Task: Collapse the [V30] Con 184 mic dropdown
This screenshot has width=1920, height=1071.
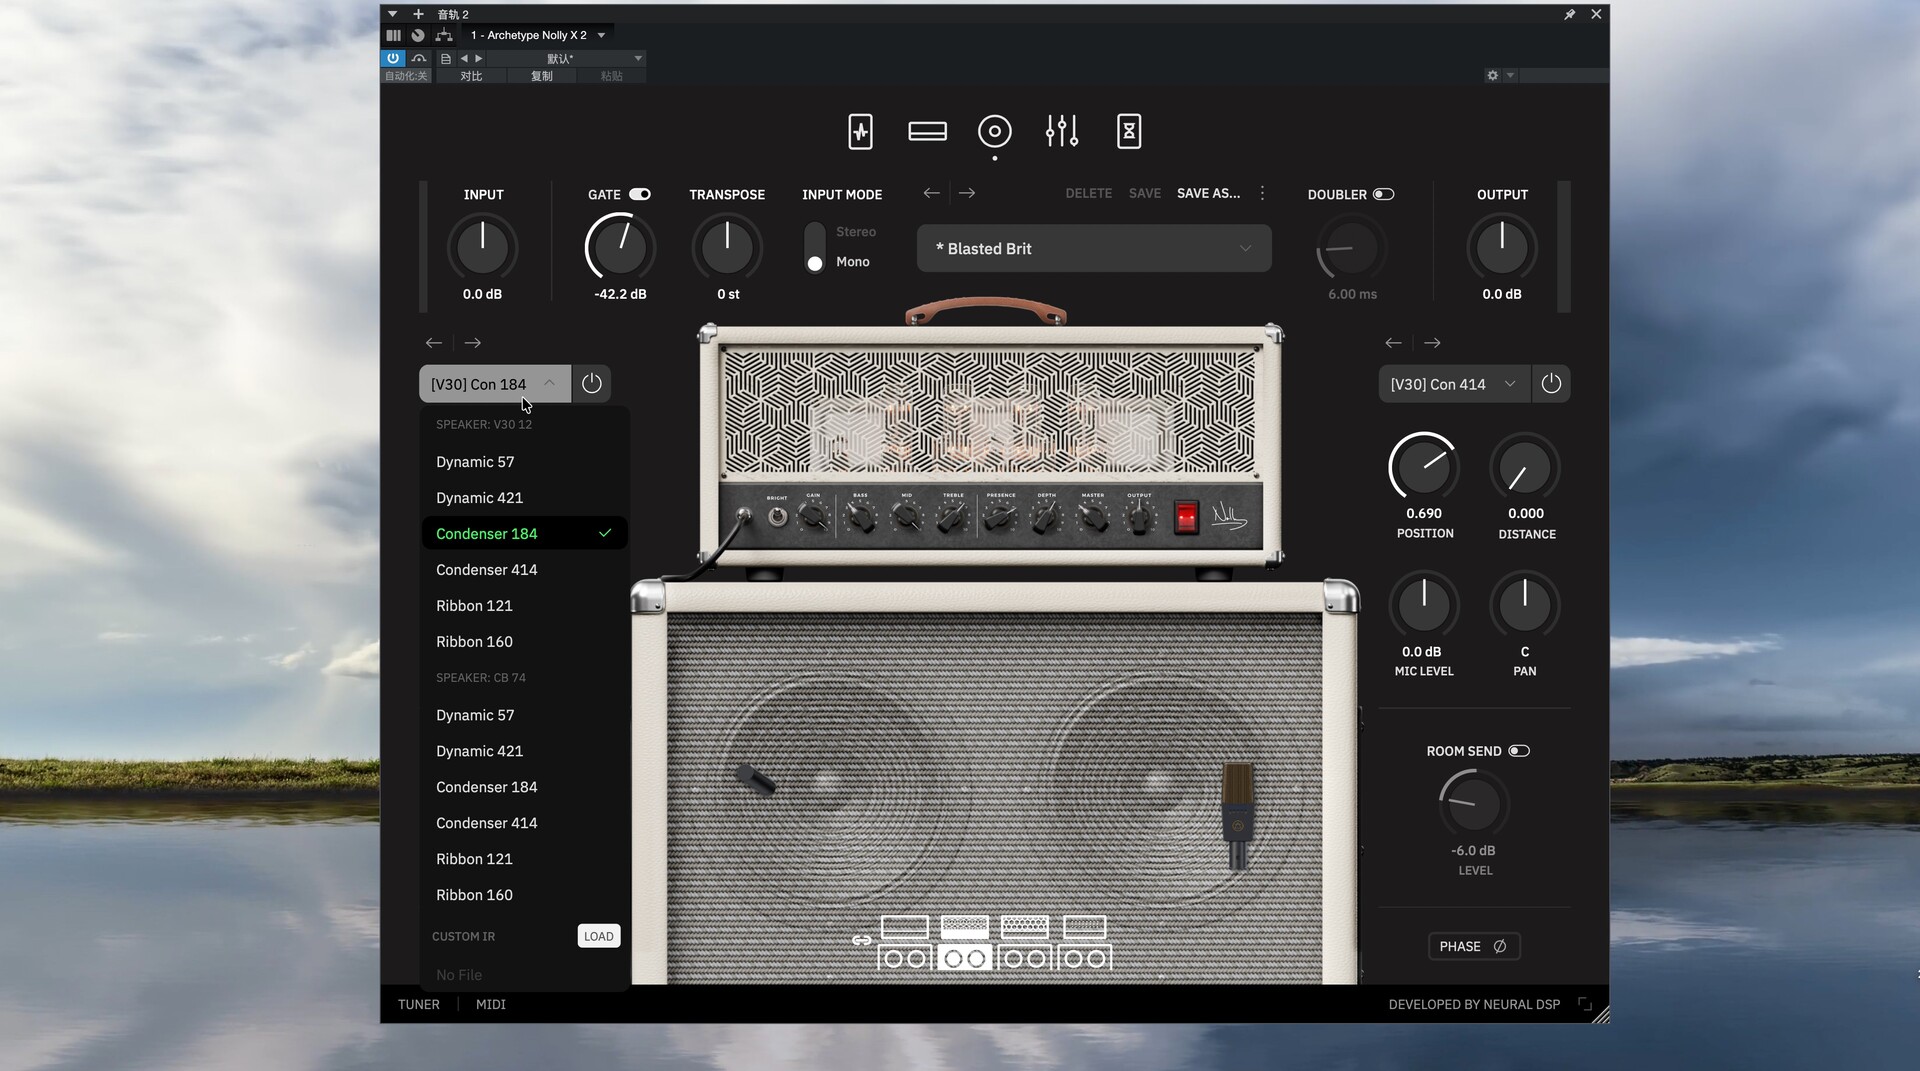Action: coord(494,384)
